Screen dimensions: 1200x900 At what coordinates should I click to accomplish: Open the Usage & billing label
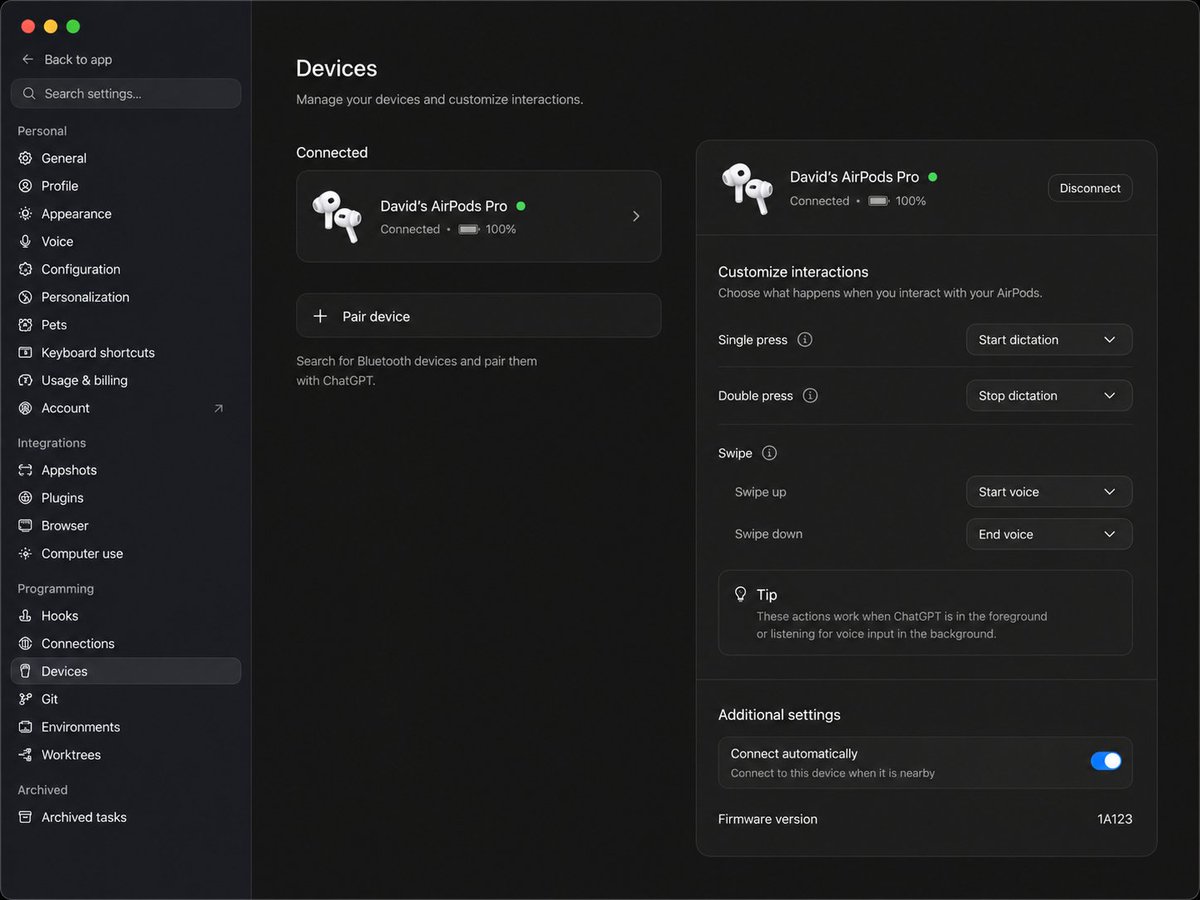click(84, 380)
